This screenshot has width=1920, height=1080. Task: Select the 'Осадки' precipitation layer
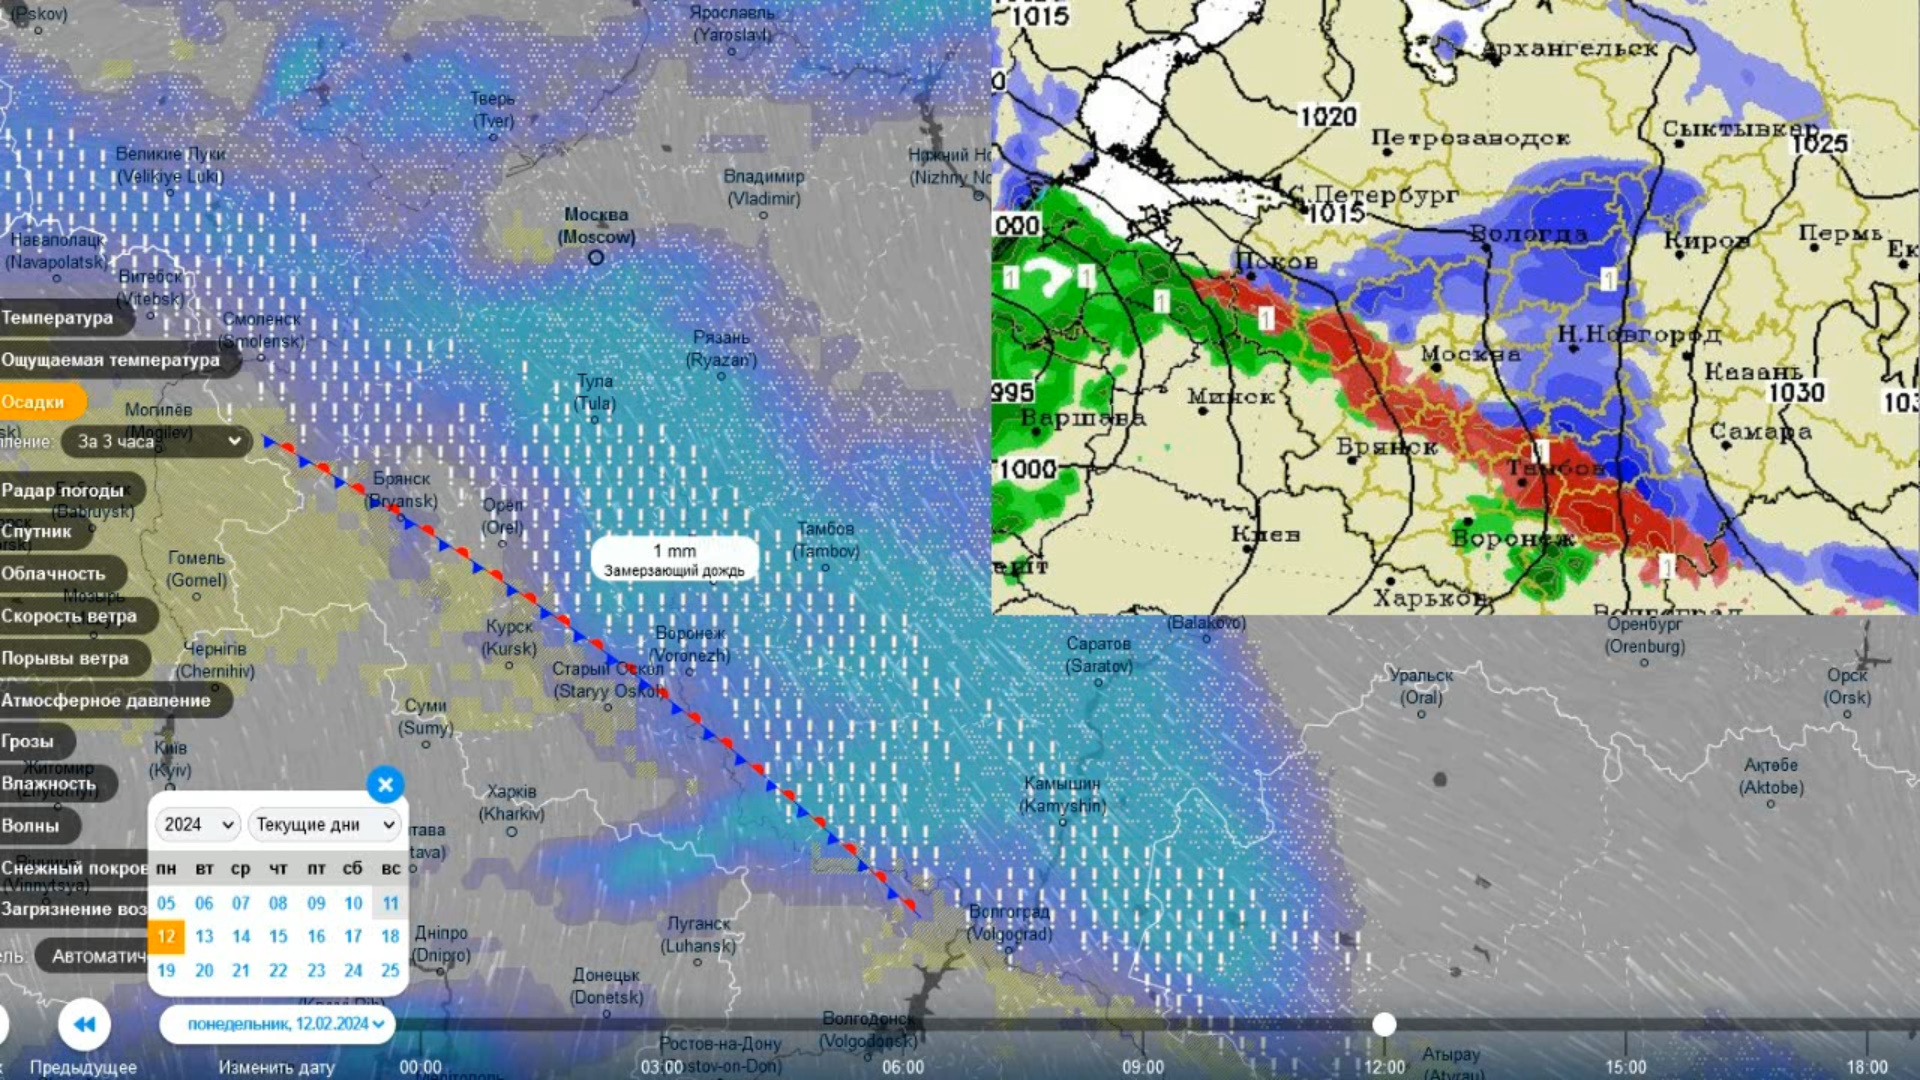click(x=34, y=402)
